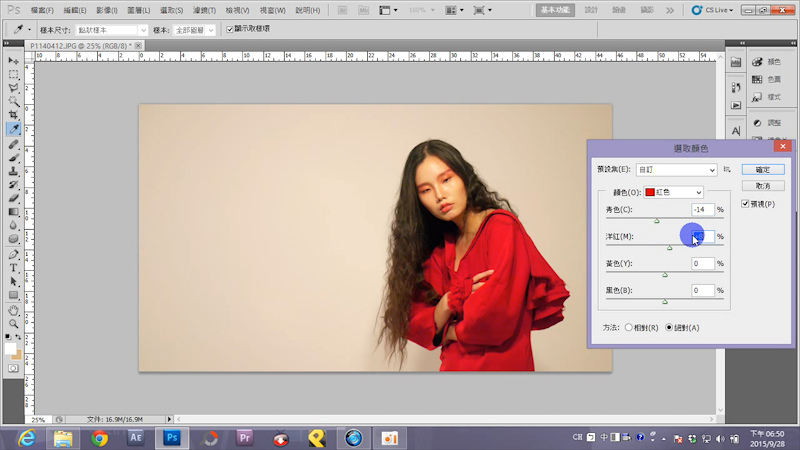Screen dimensions: 800x450
Task: Open the 顏色(O) colors dropdown
Action: (673, 192)
